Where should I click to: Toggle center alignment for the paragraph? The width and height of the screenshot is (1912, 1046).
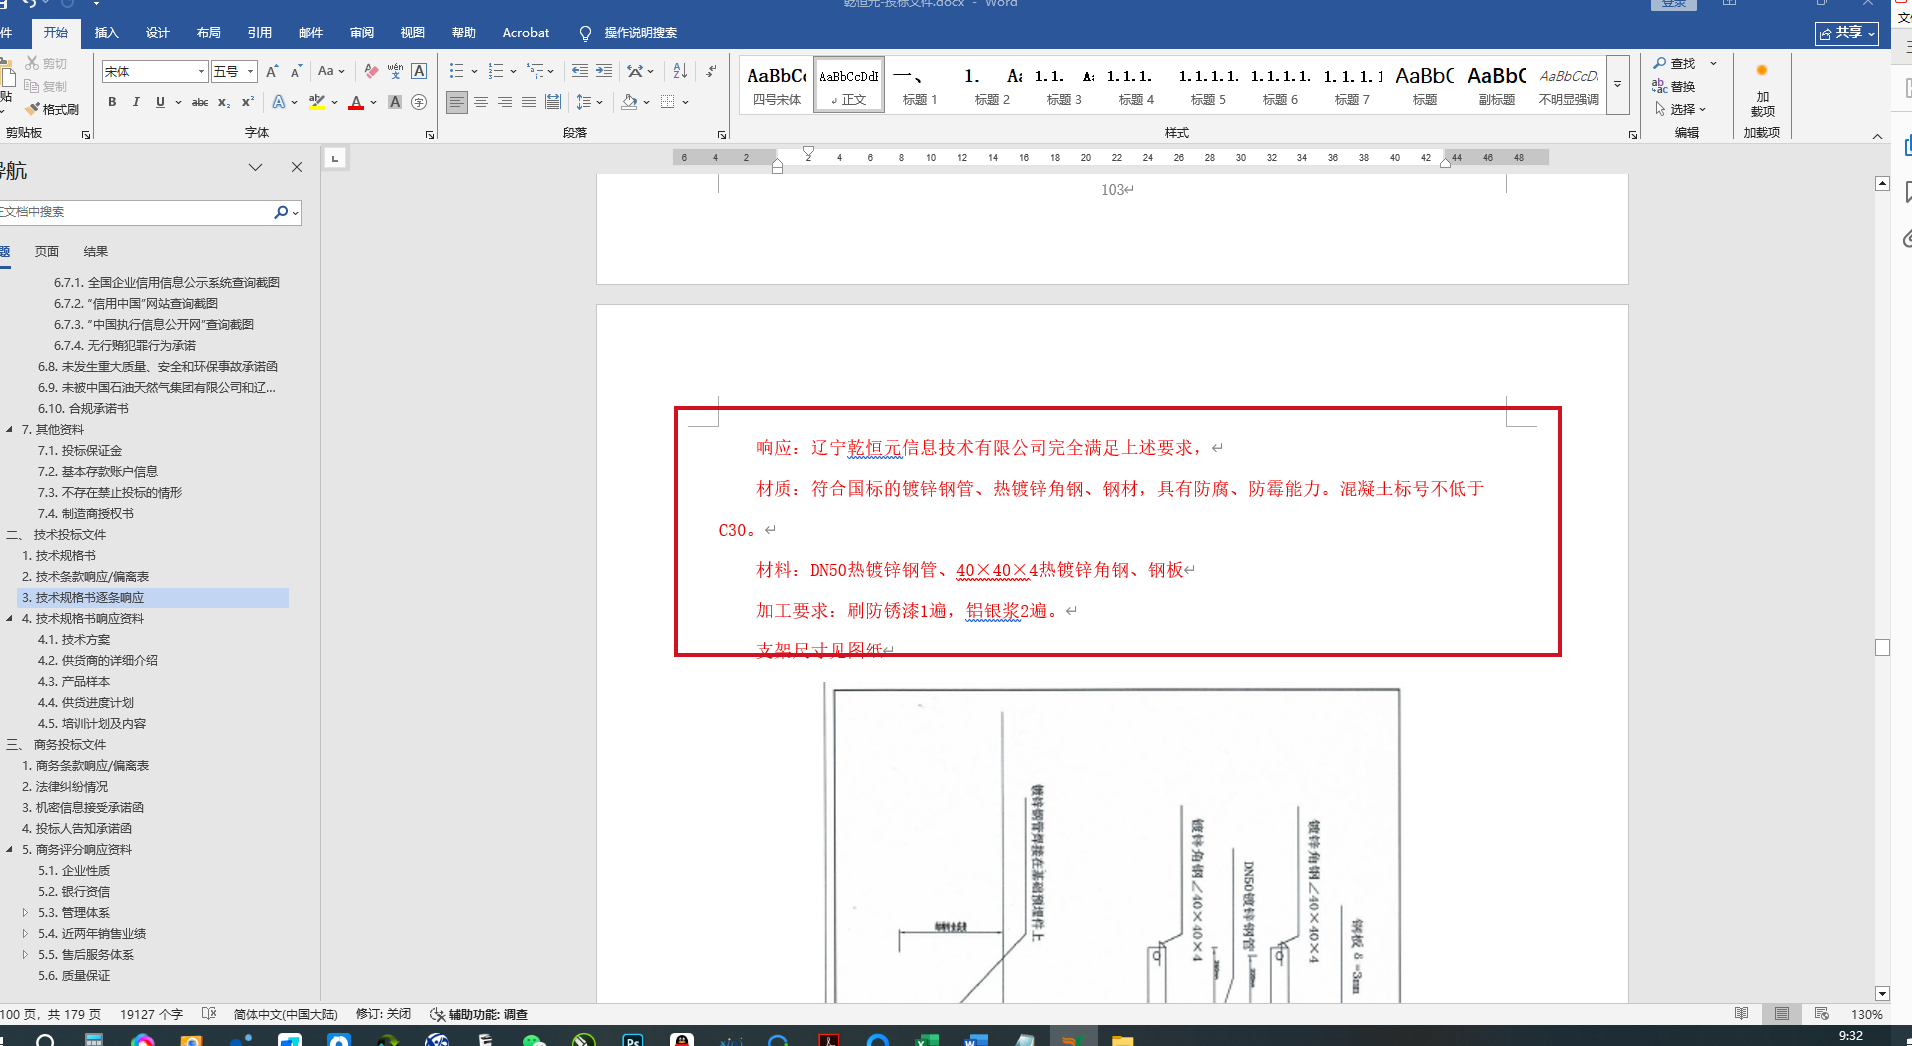coord(481,102)
